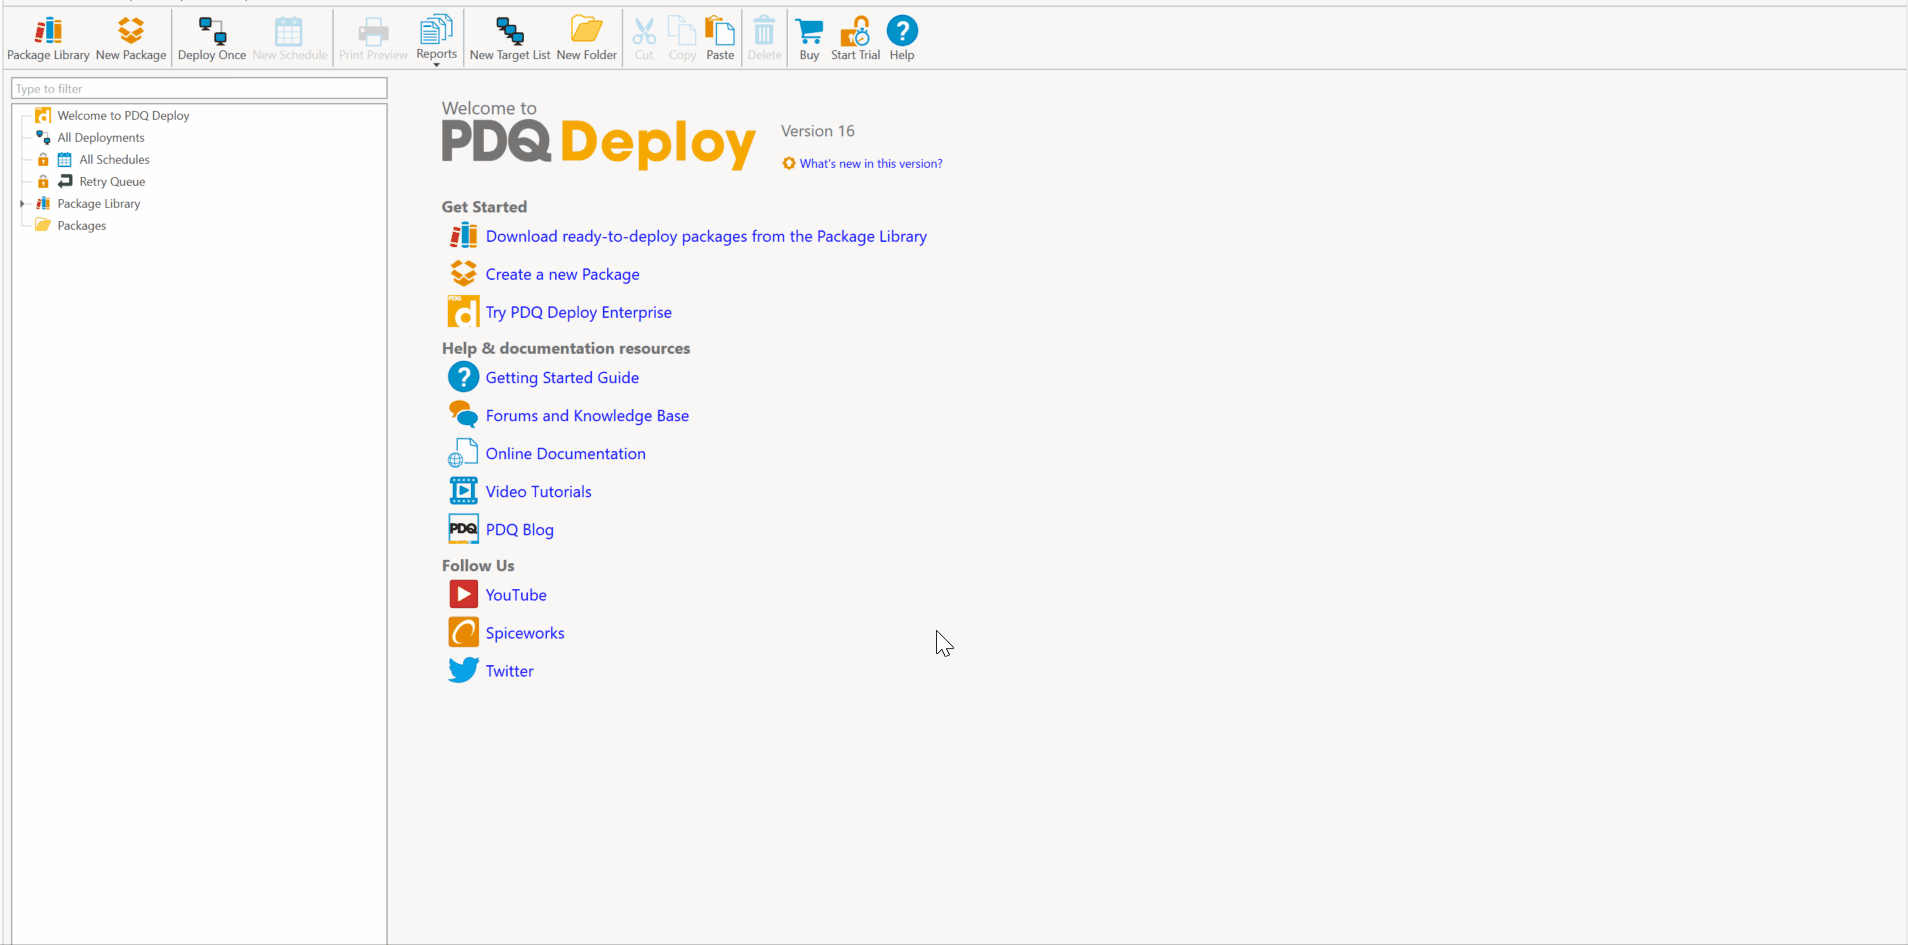1908x945 pixels.
Task: Select Retry Queue in tree
Action: pos(112,182)
